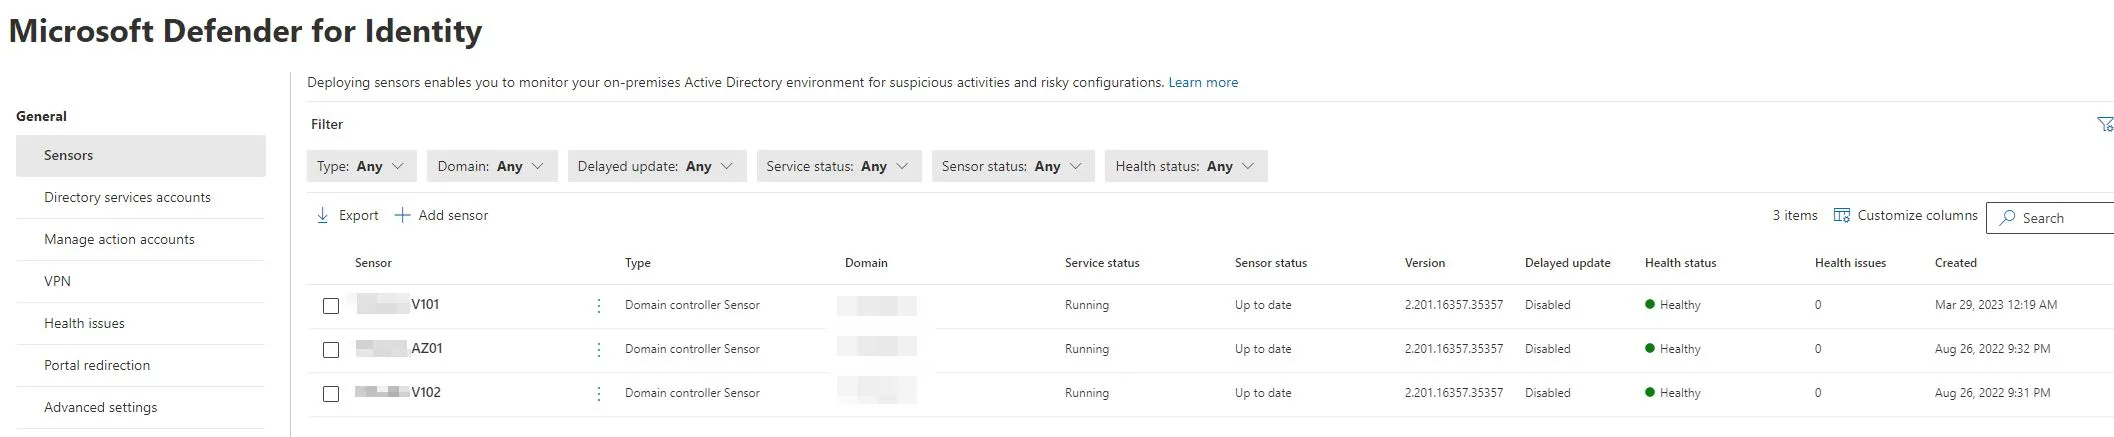Click the Learn more link
This screenshot has height=437, width=2114.
click(x=1203, y=82)
